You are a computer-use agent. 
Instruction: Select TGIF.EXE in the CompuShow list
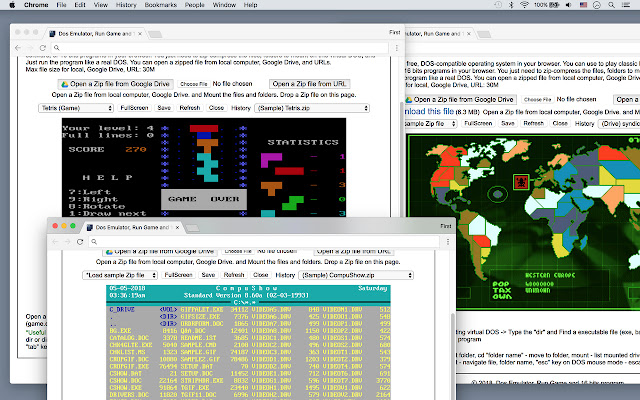(194, 387)
